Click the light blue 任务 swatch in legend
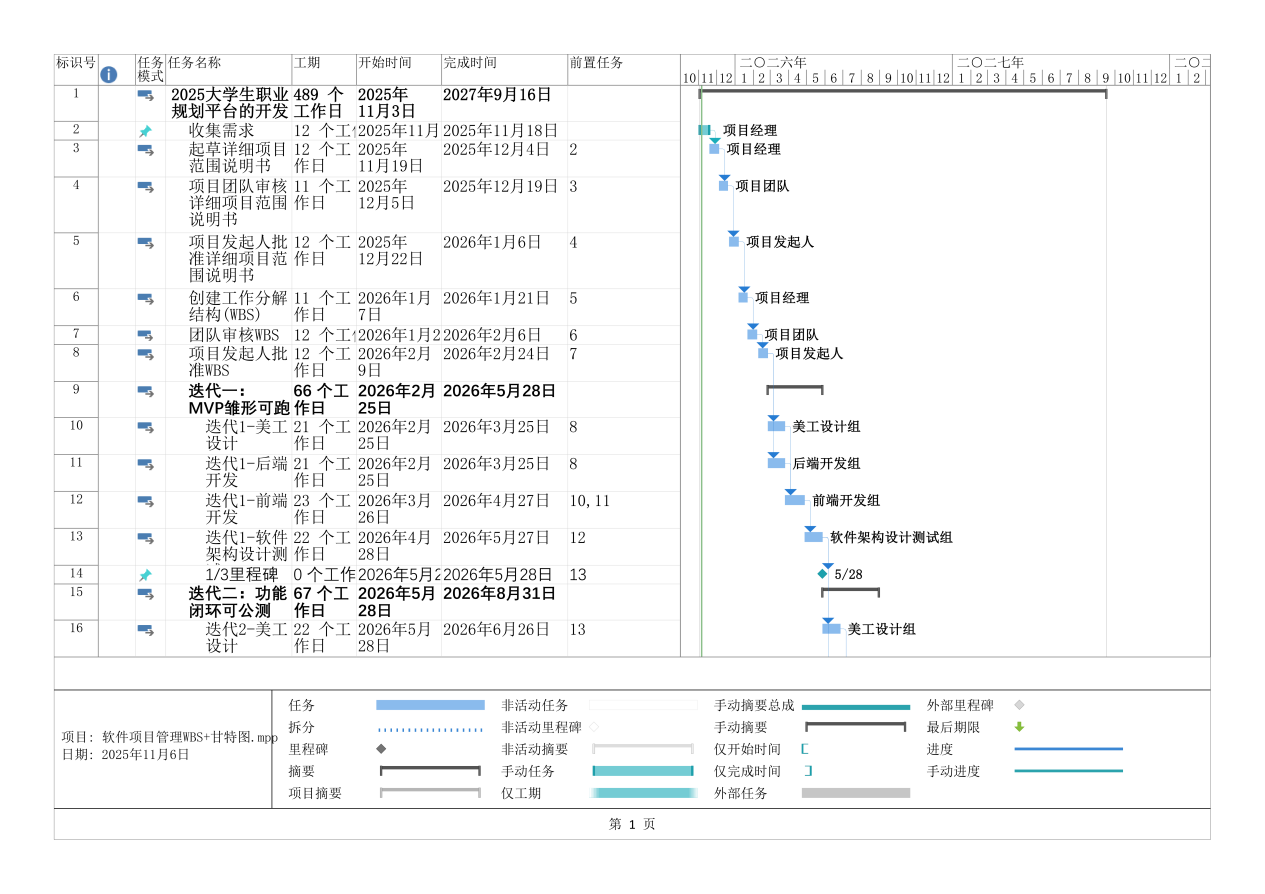The width and height of the screenshot is (1265, 894). click(x=430, y=705)
